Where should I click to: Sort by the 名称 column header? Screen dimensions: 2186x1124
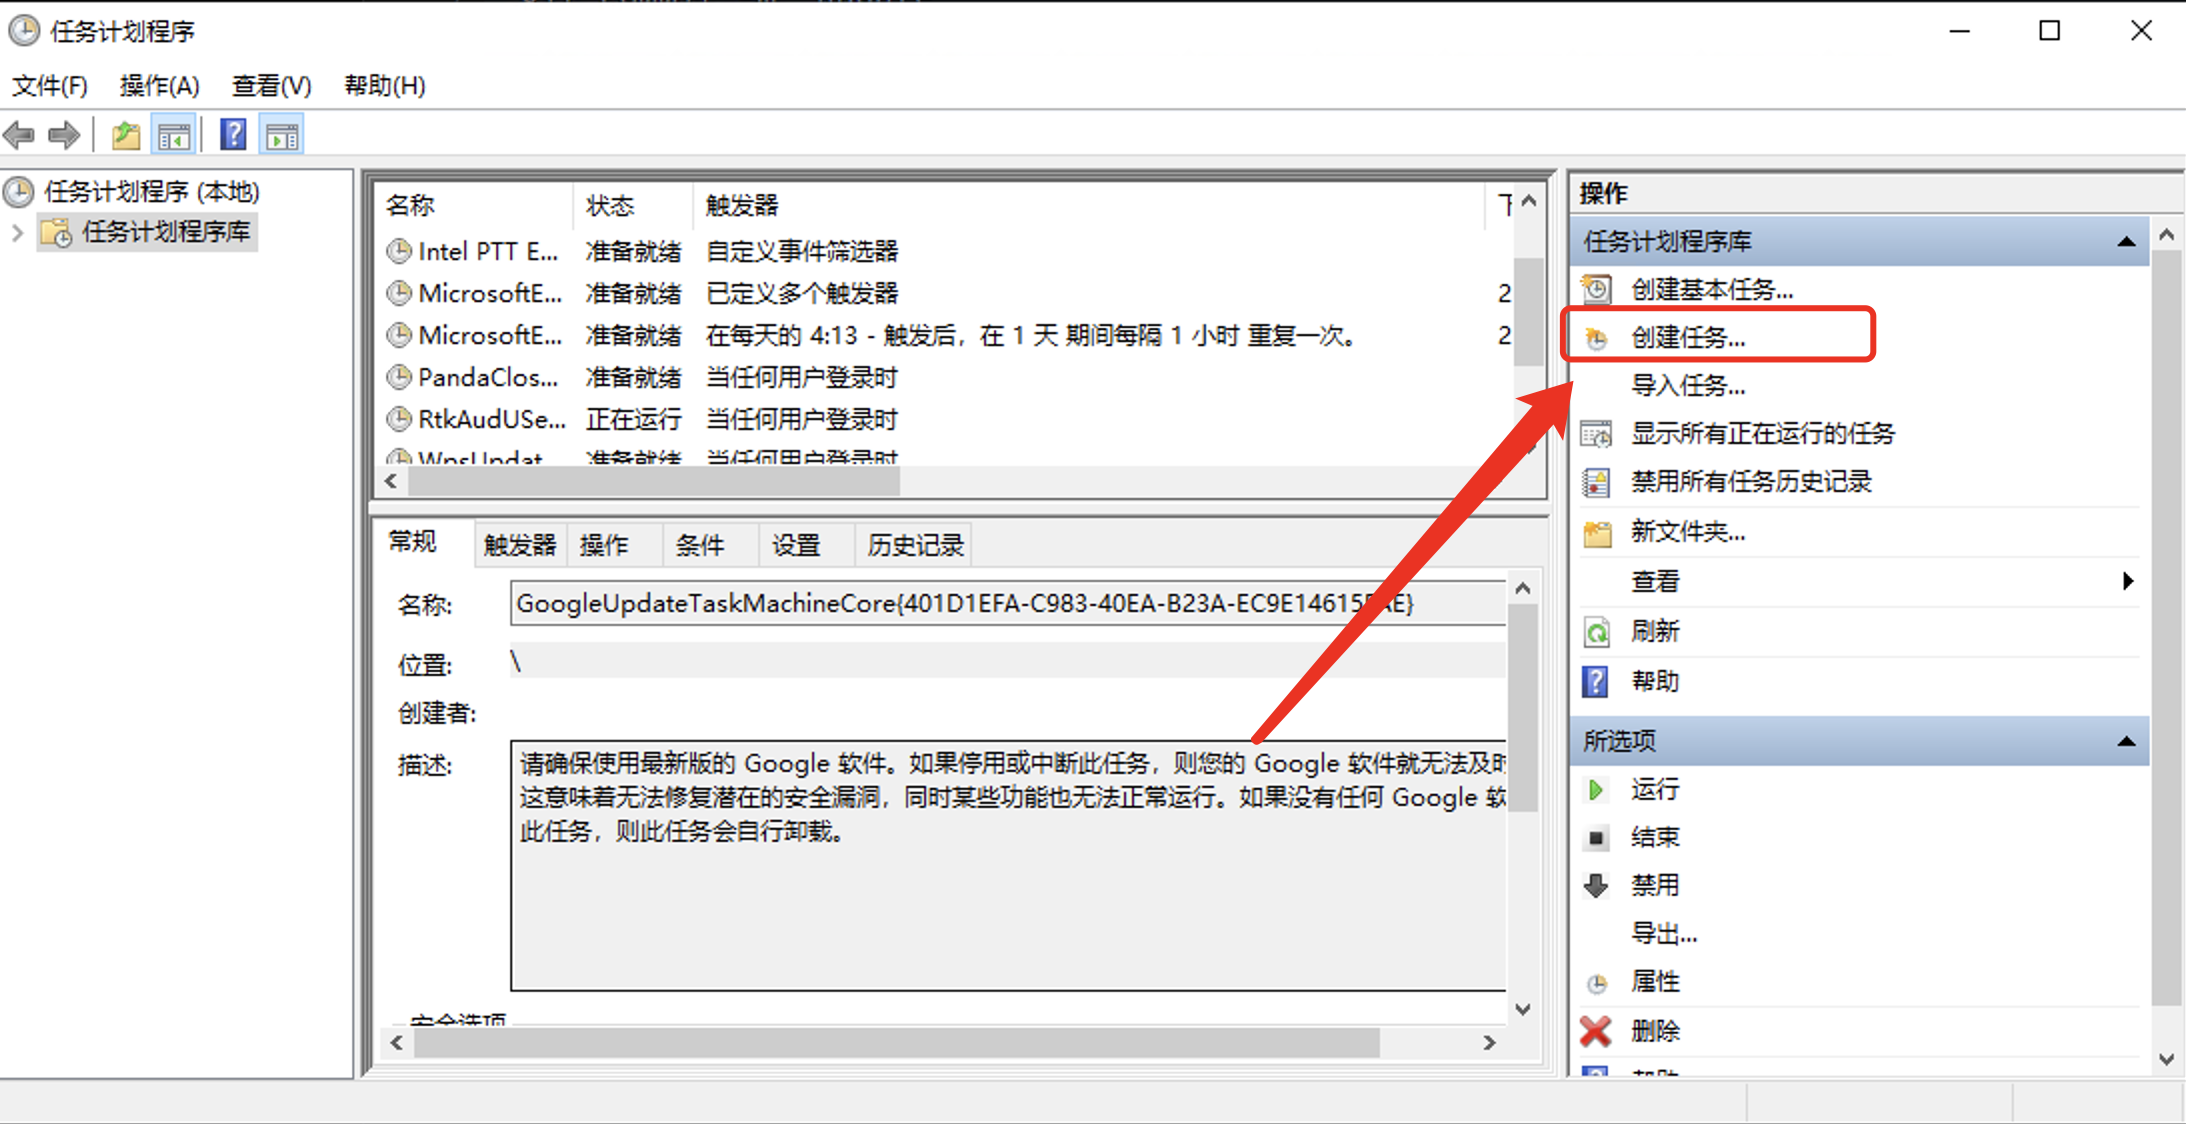[474, 206]
